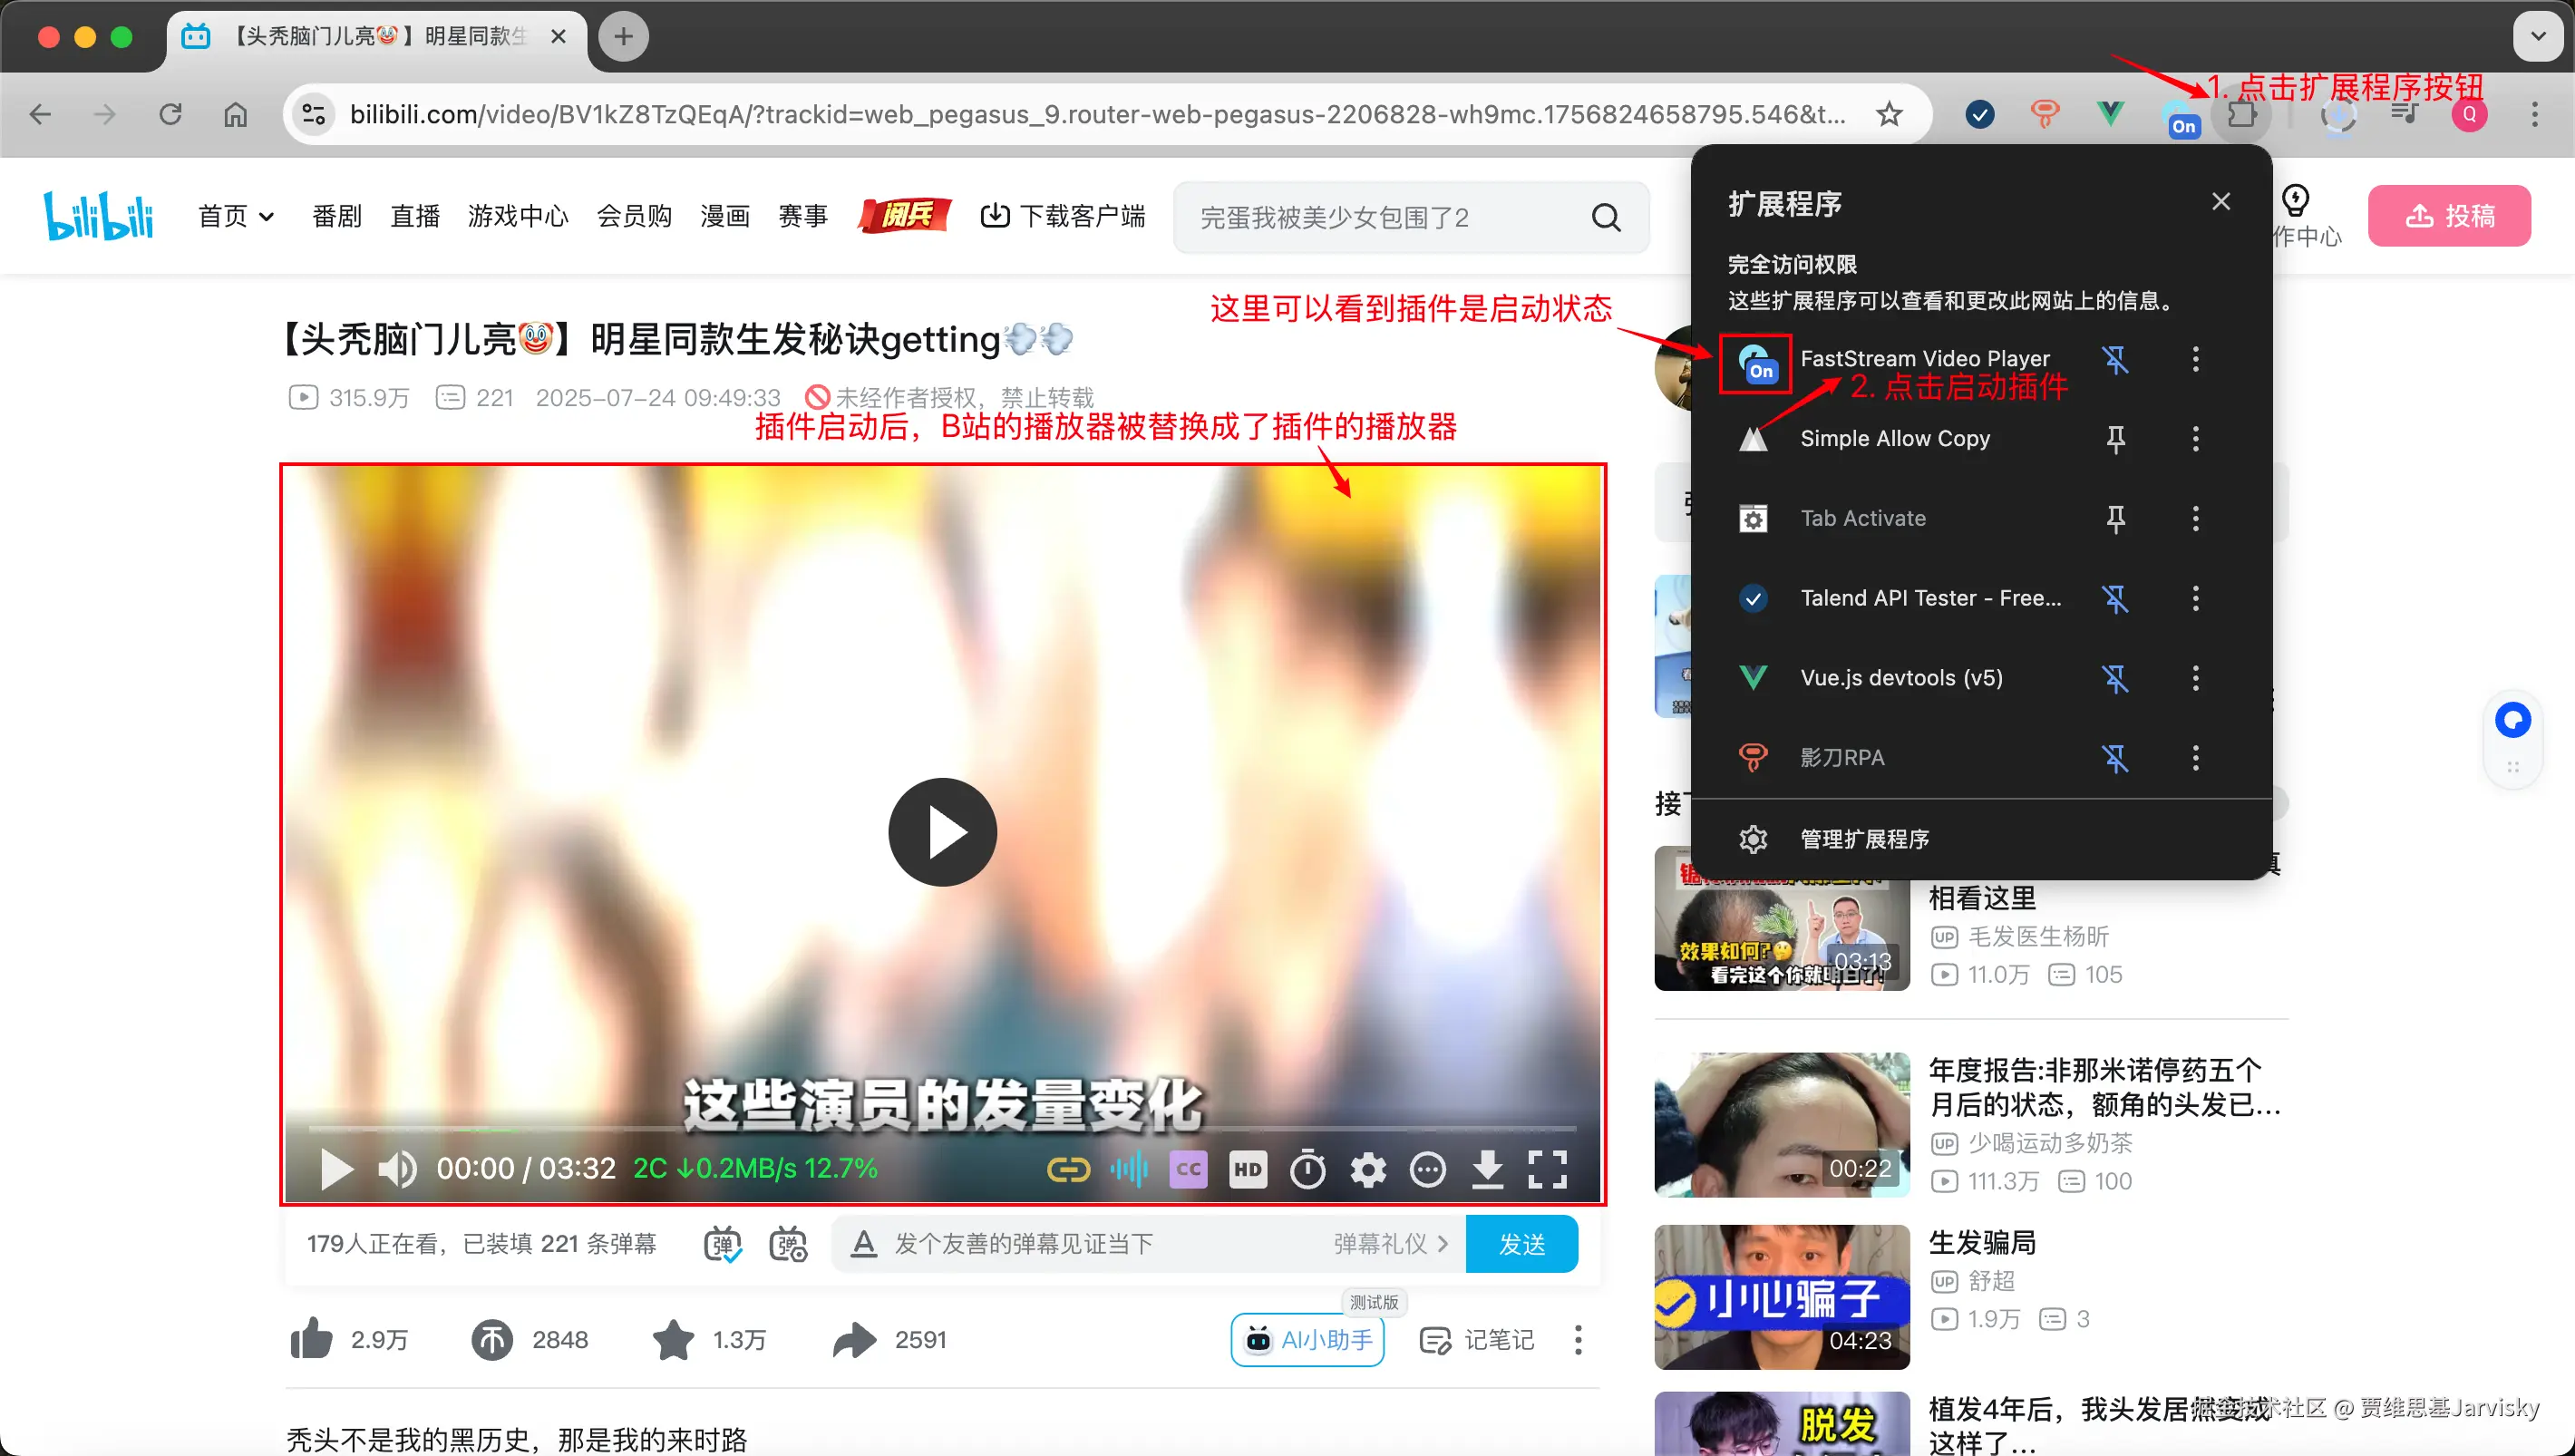Toggle danmaku display switch below player
The width and height of the screenshot is (2575, 1456).
[722, 1244]
